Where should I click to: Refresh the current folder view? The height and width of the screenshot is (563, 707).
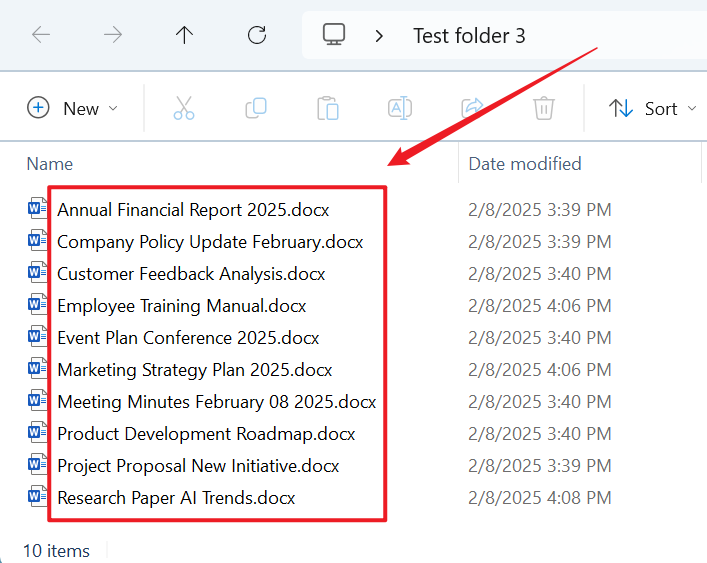(x=257, y=35)
